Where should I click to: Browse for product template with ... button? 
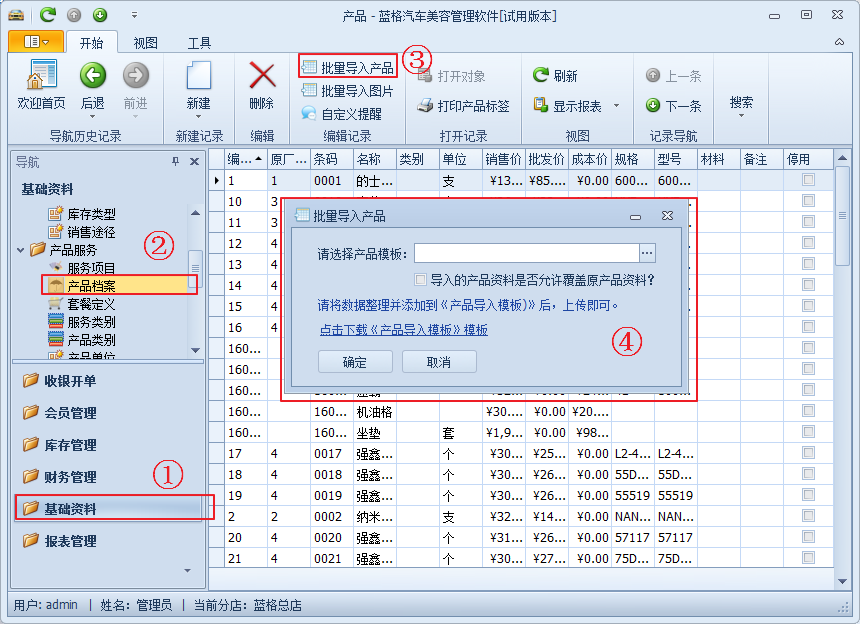(x=647, y=253)
